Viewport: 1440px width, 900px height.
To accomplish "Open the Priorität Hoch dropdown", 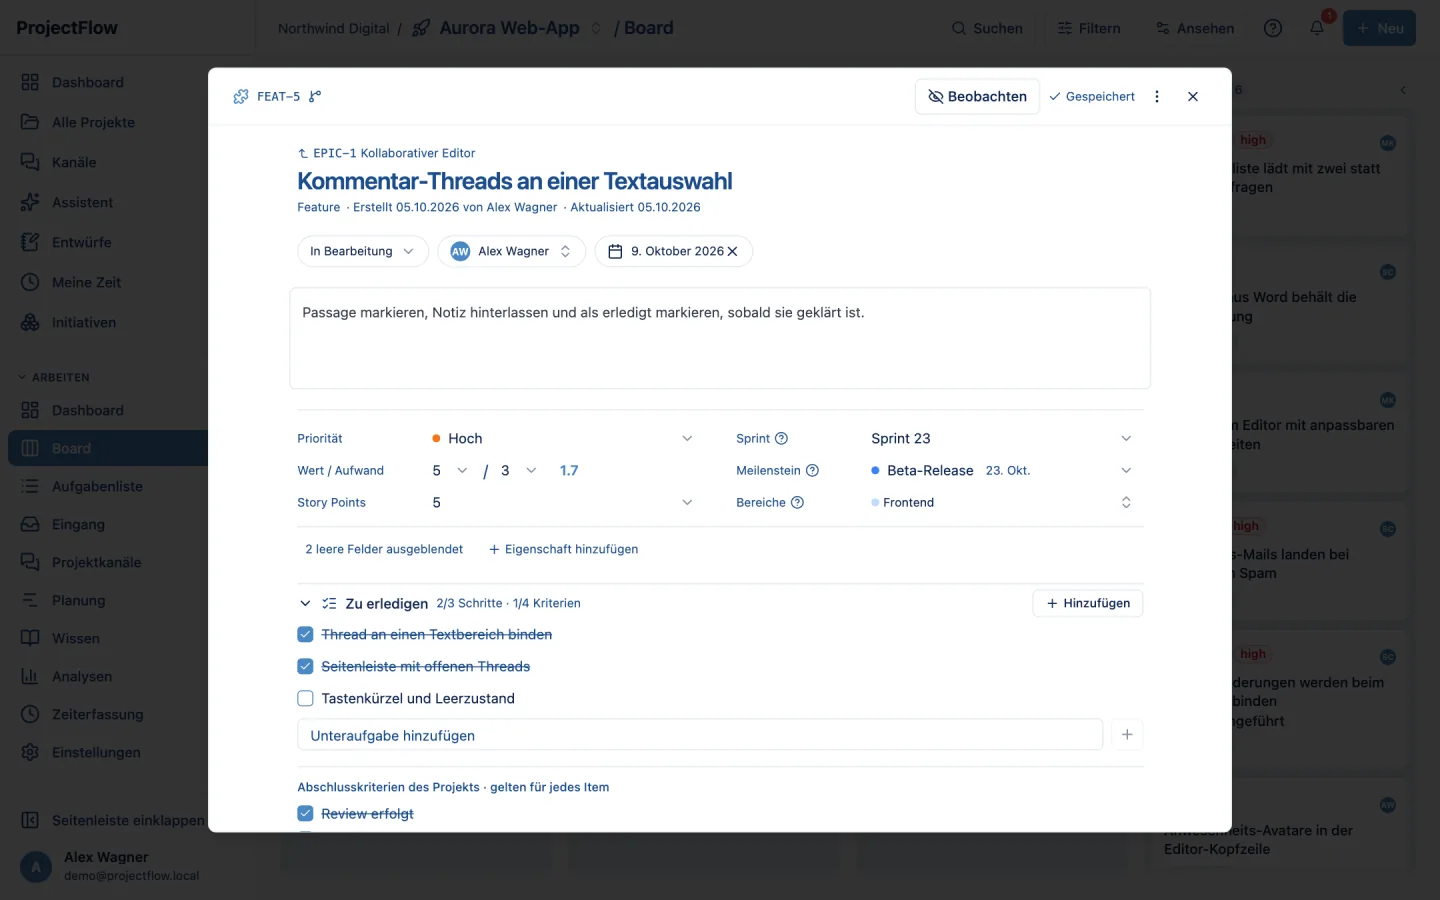I will pyautogui.click(x=562, y=438).
